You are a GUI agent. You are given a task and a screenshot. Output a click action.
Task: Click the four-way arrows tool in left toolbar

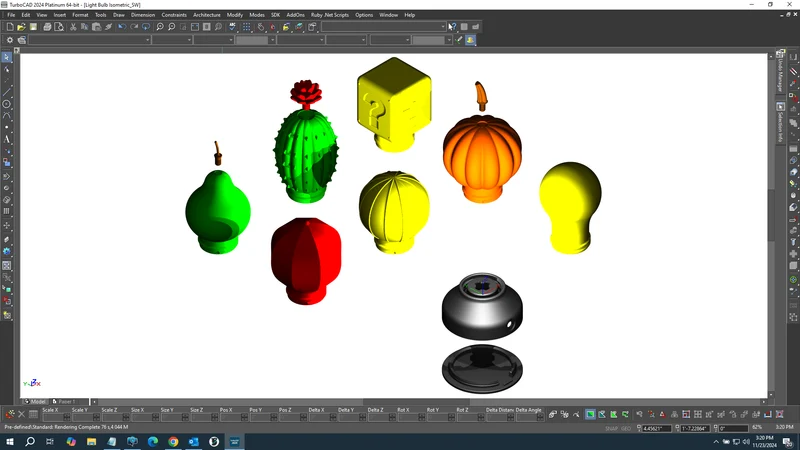click(7, 226)
